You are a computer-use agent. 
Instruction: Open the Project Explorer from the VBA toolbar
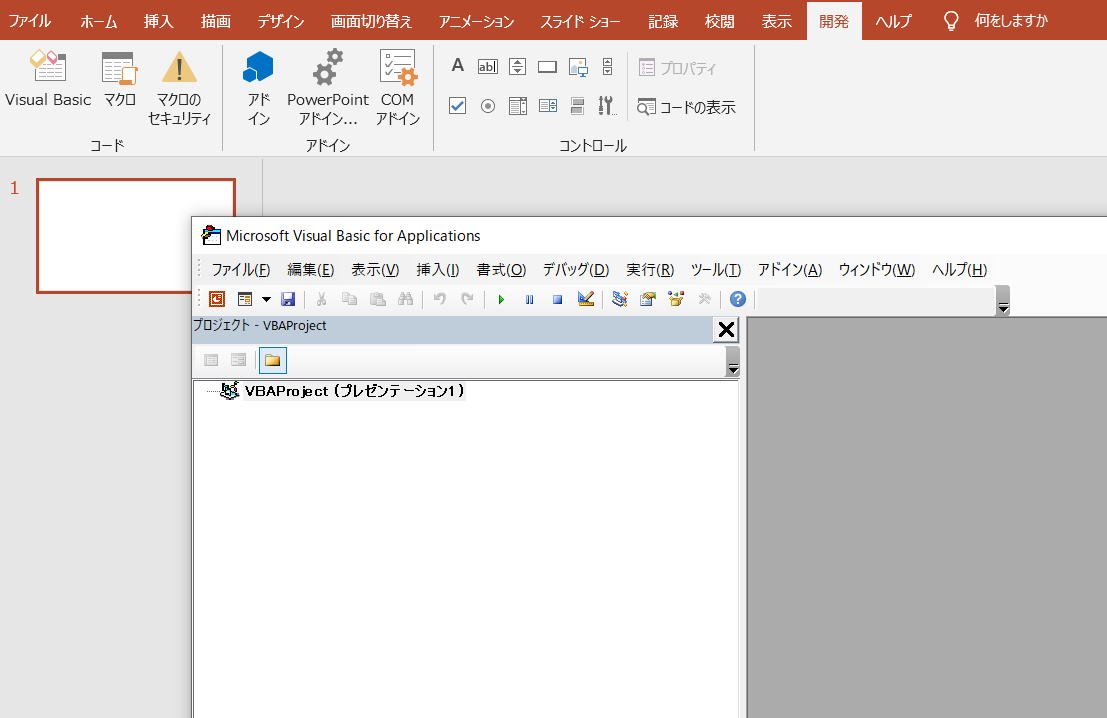620,299
